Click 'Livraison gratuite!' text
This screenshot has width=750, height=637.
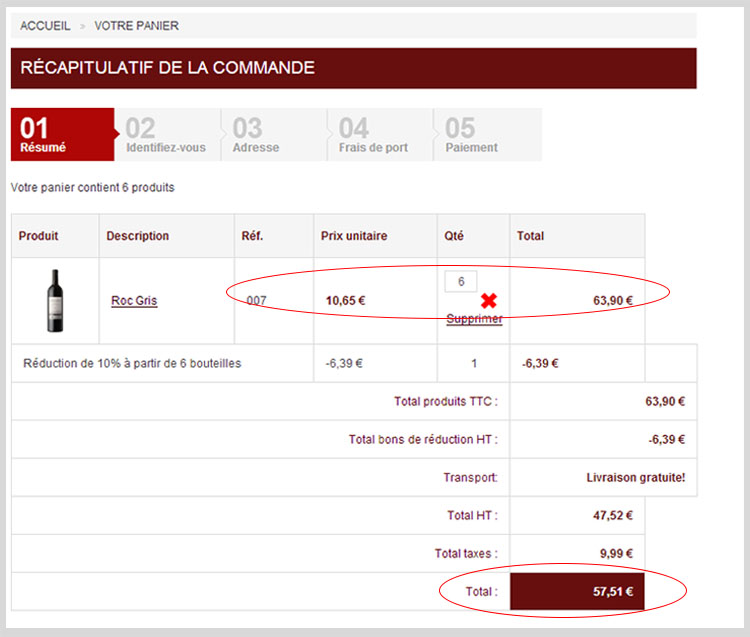(636, 477)
